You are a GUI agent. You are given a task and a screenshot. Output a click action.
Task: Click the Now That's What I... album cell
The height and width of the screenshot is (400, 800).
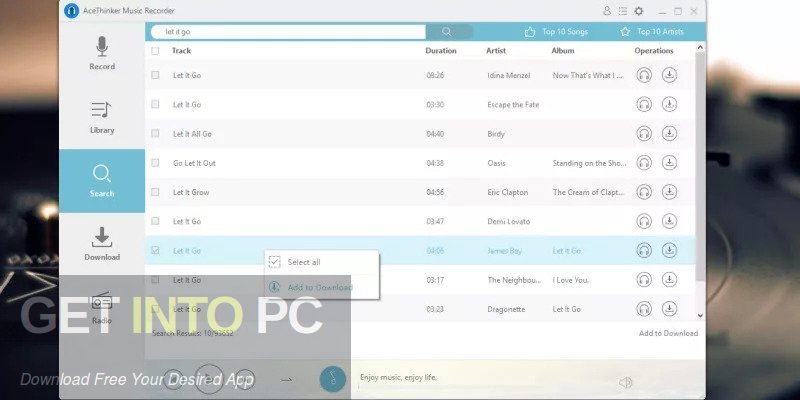coord(587,76)
